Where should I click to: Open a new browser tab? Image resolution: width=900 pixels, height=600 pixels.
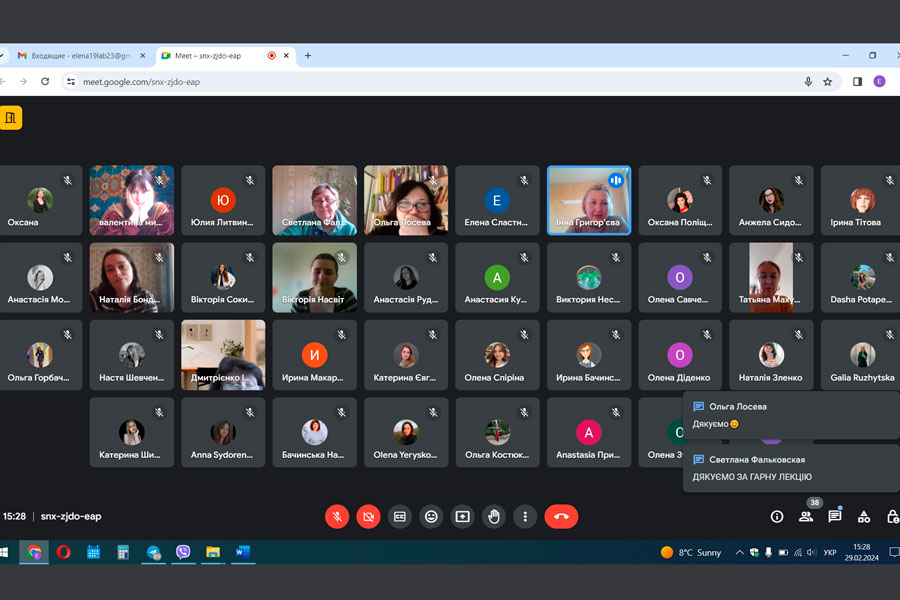point(308,56)
